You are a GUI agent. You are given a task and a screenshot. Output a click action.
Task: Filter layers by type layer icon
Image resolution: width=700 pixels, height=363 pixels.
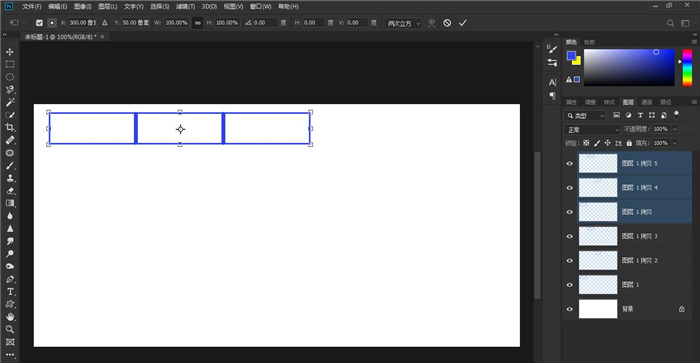(x=640, y=115)
